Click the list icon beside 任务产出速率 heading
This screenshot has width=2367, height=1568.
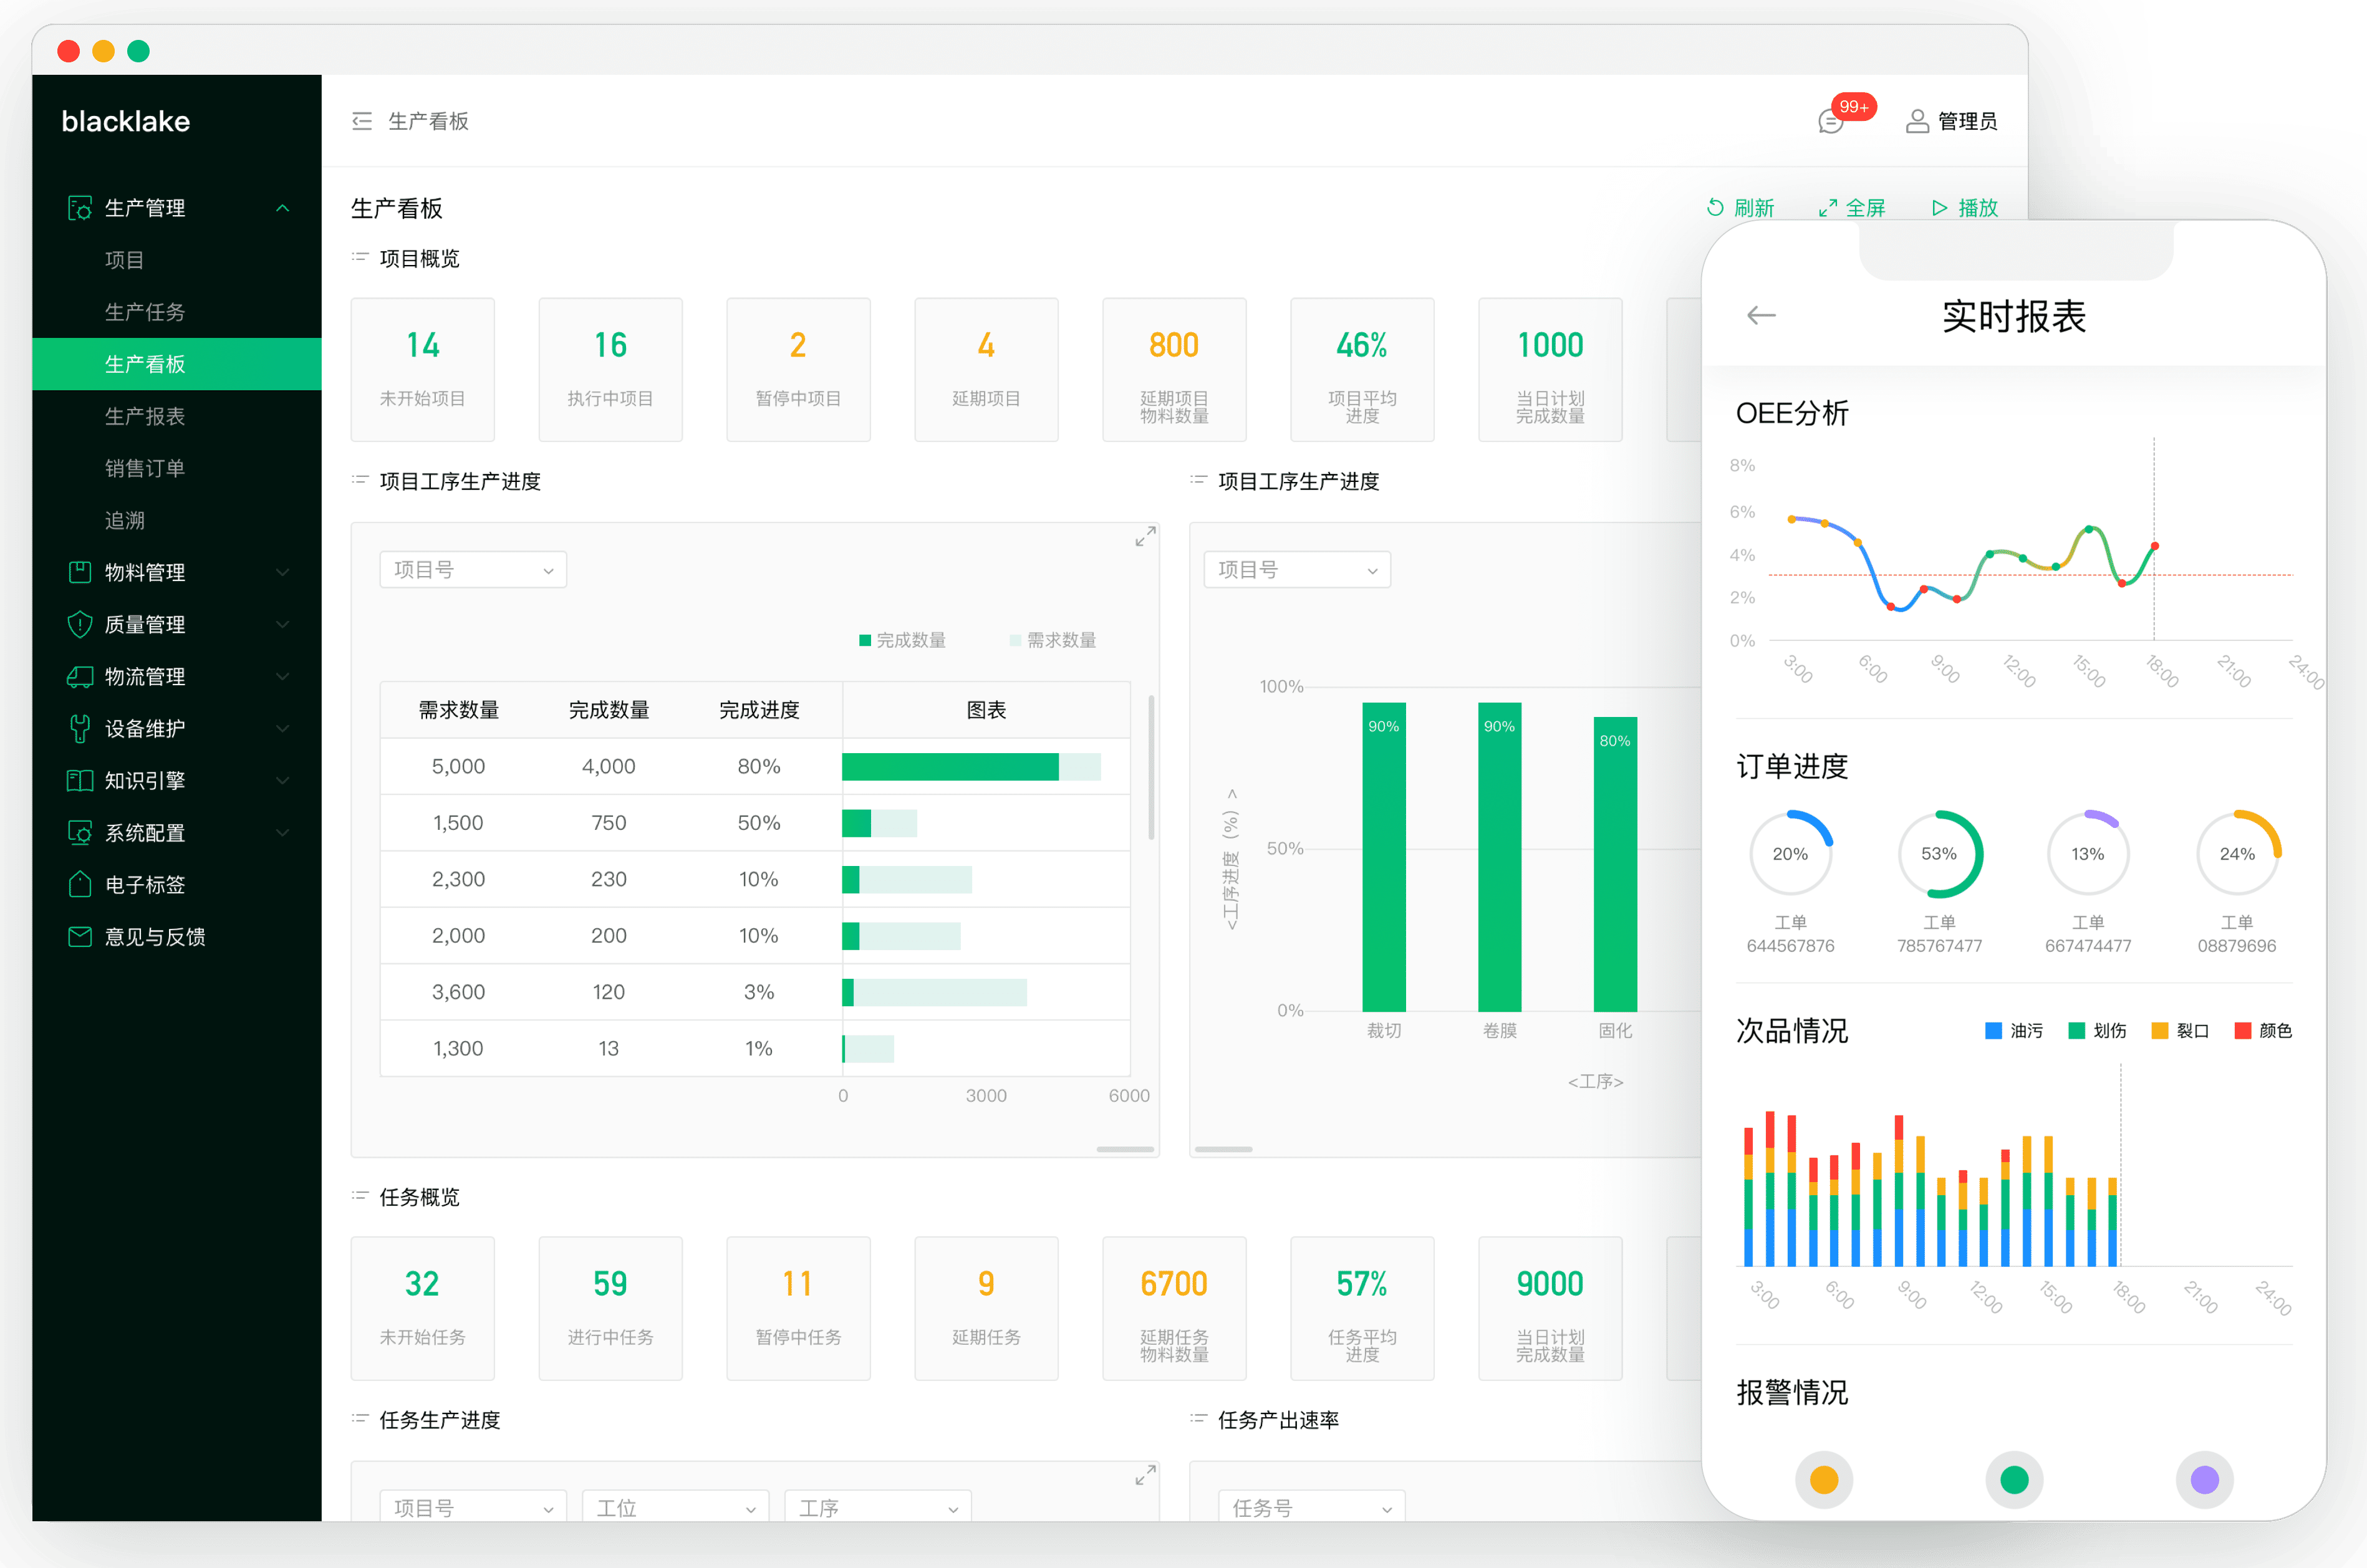1198,1419
